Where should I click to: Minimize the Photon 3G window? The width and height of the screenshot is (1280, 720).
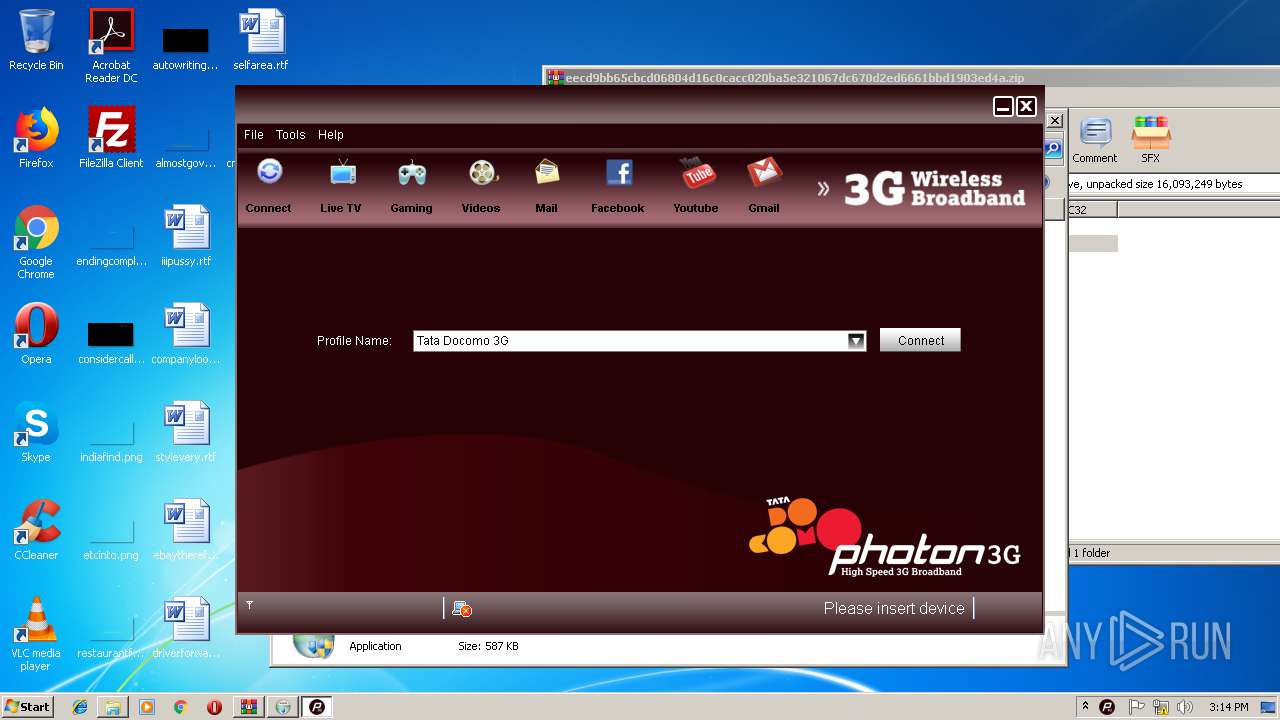[1003, 107]
